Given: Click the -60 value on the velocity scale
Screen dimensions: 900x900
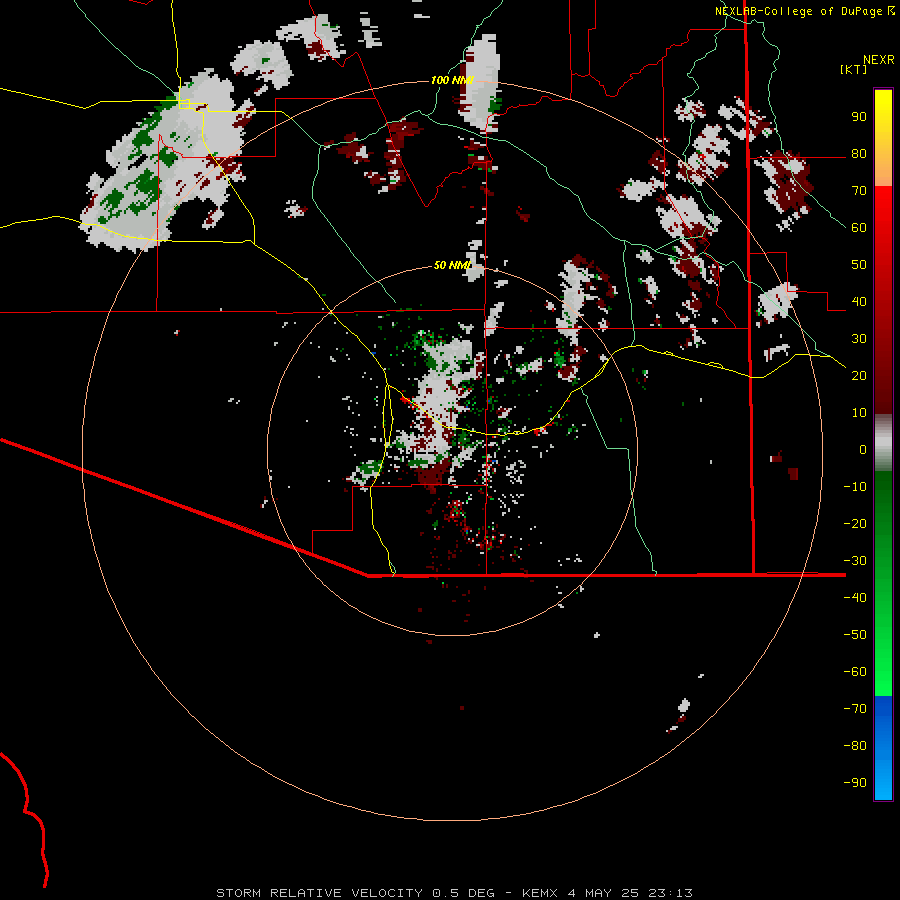Looking at the screenshot, I should [855, 672].
